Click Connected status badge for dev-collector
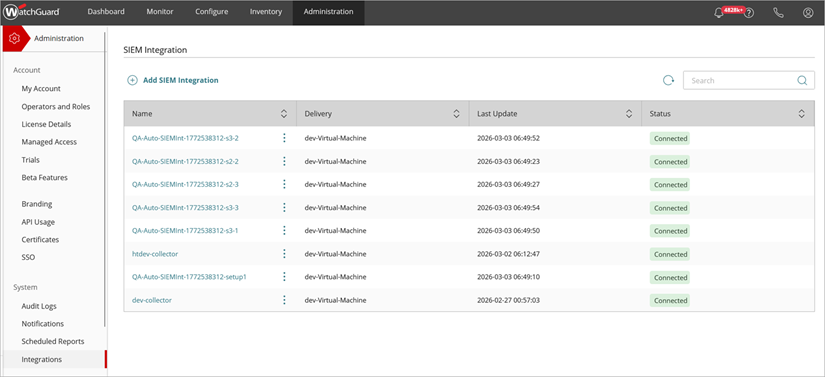The width and height of the screenshot is (825, 377). coord(670,300)
